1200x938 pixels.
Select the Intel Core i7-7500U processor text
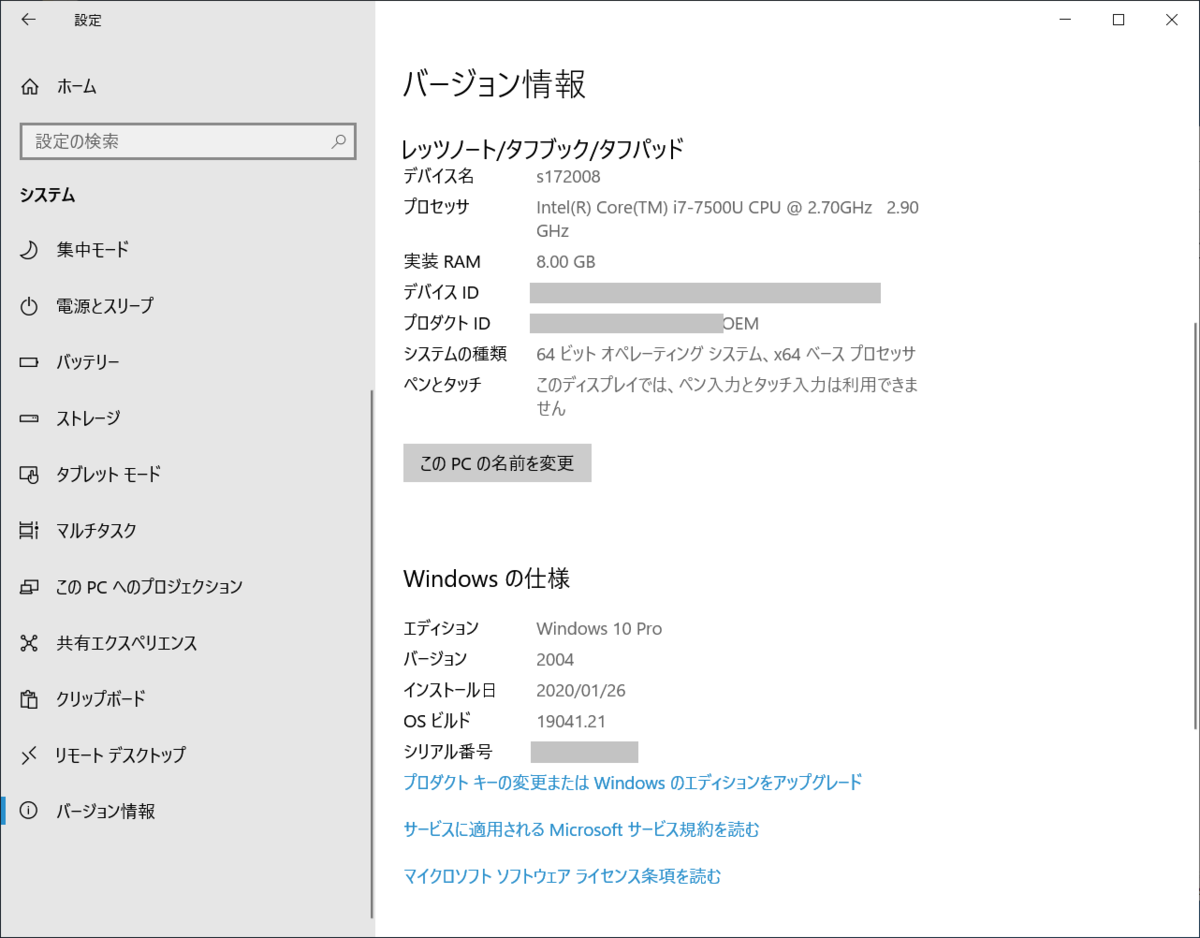click(x=727, y=219)
